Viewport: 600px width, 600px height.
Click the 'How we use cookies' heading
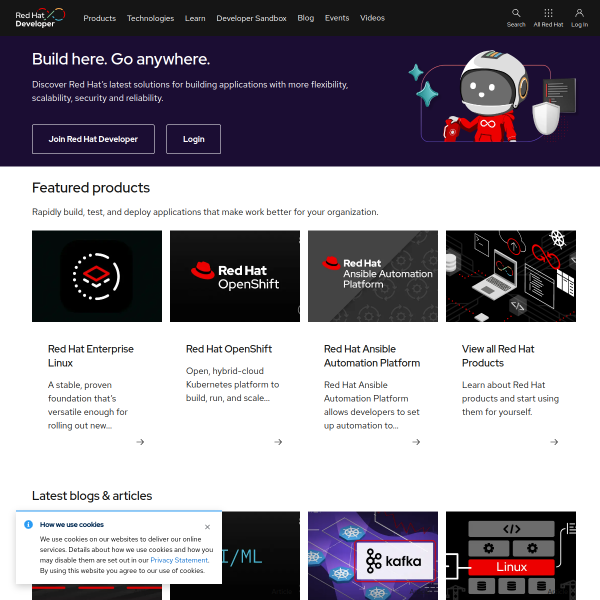tap(72, 524)
